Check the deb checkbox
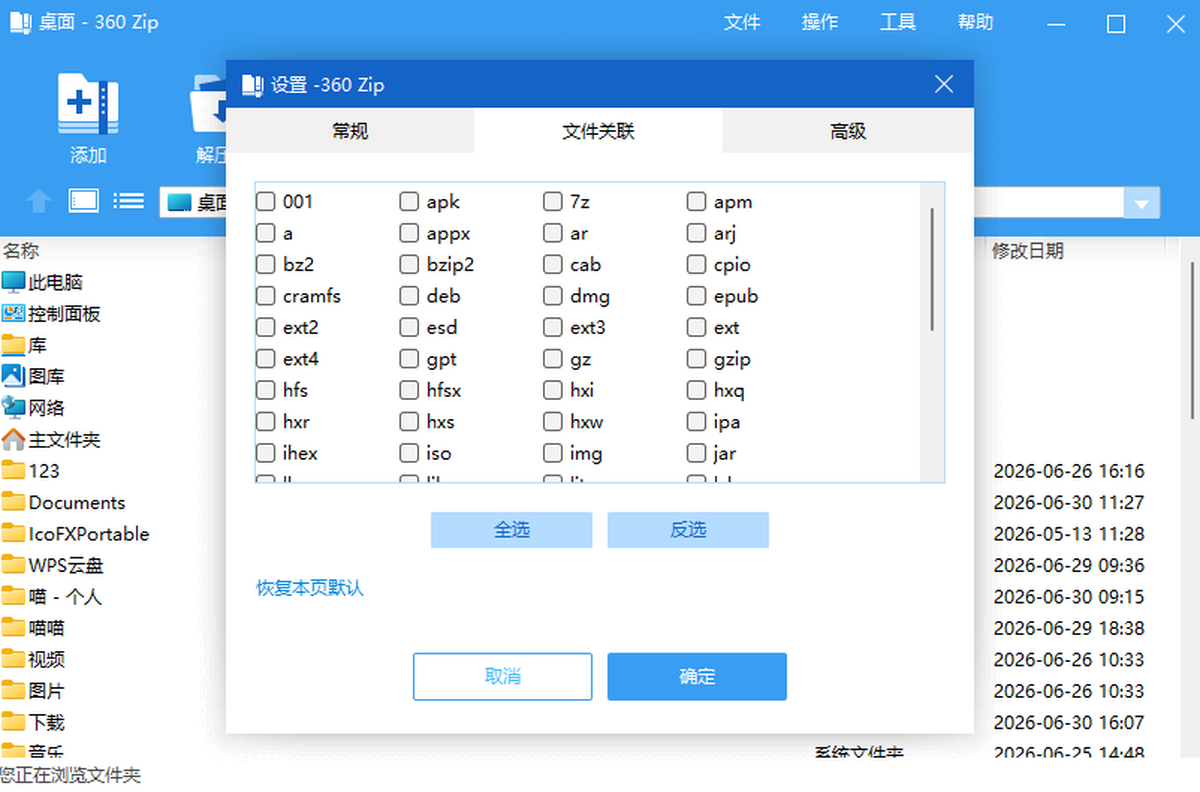Screen dimensions: 1200x792 pyautogui.click(x=409, y=296)
